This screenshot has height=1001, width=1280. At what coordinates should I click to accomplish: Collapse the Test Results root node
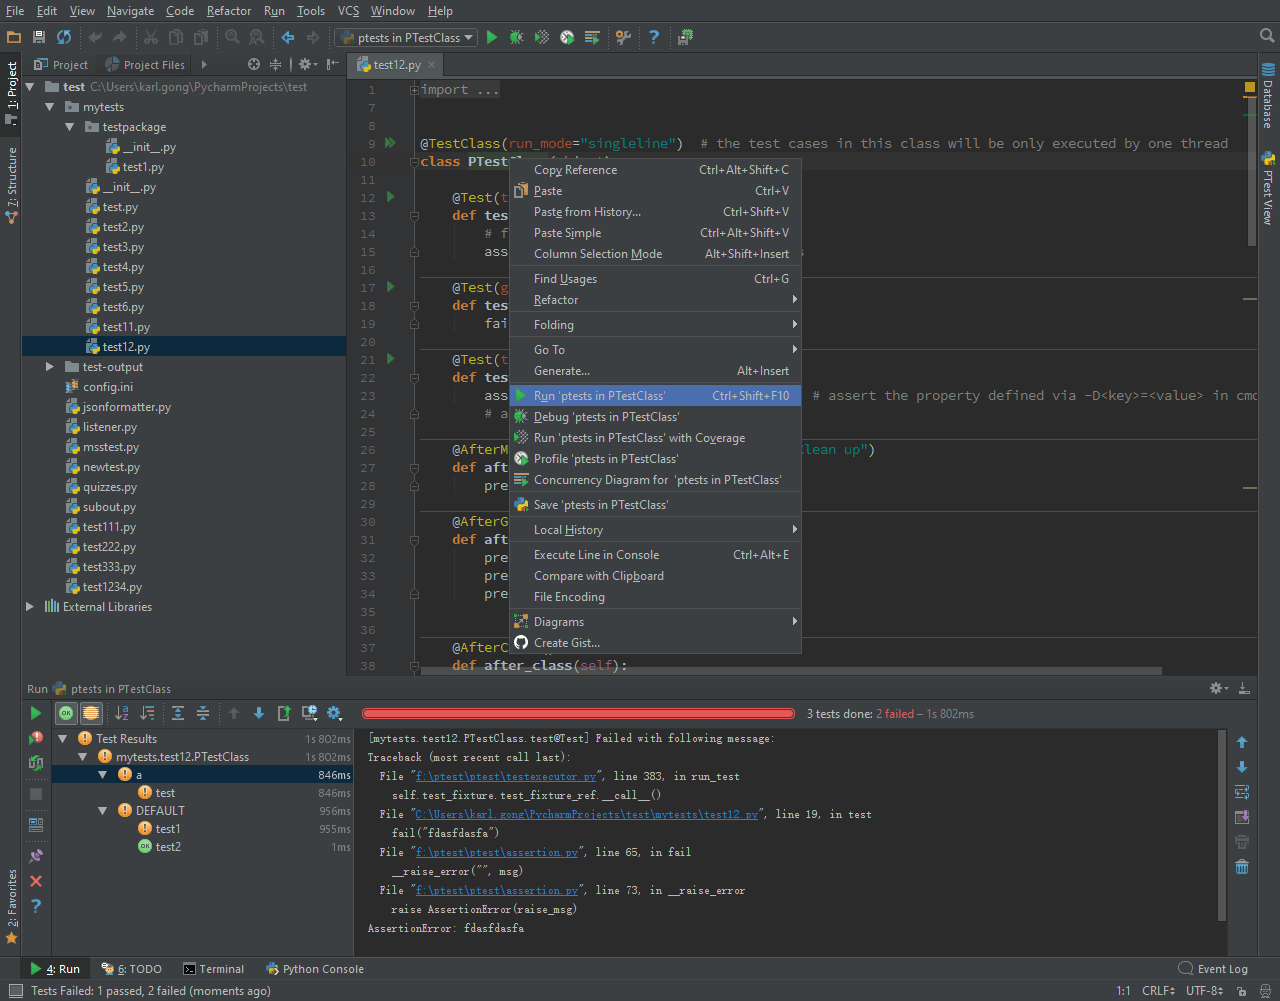coord(64,739)
